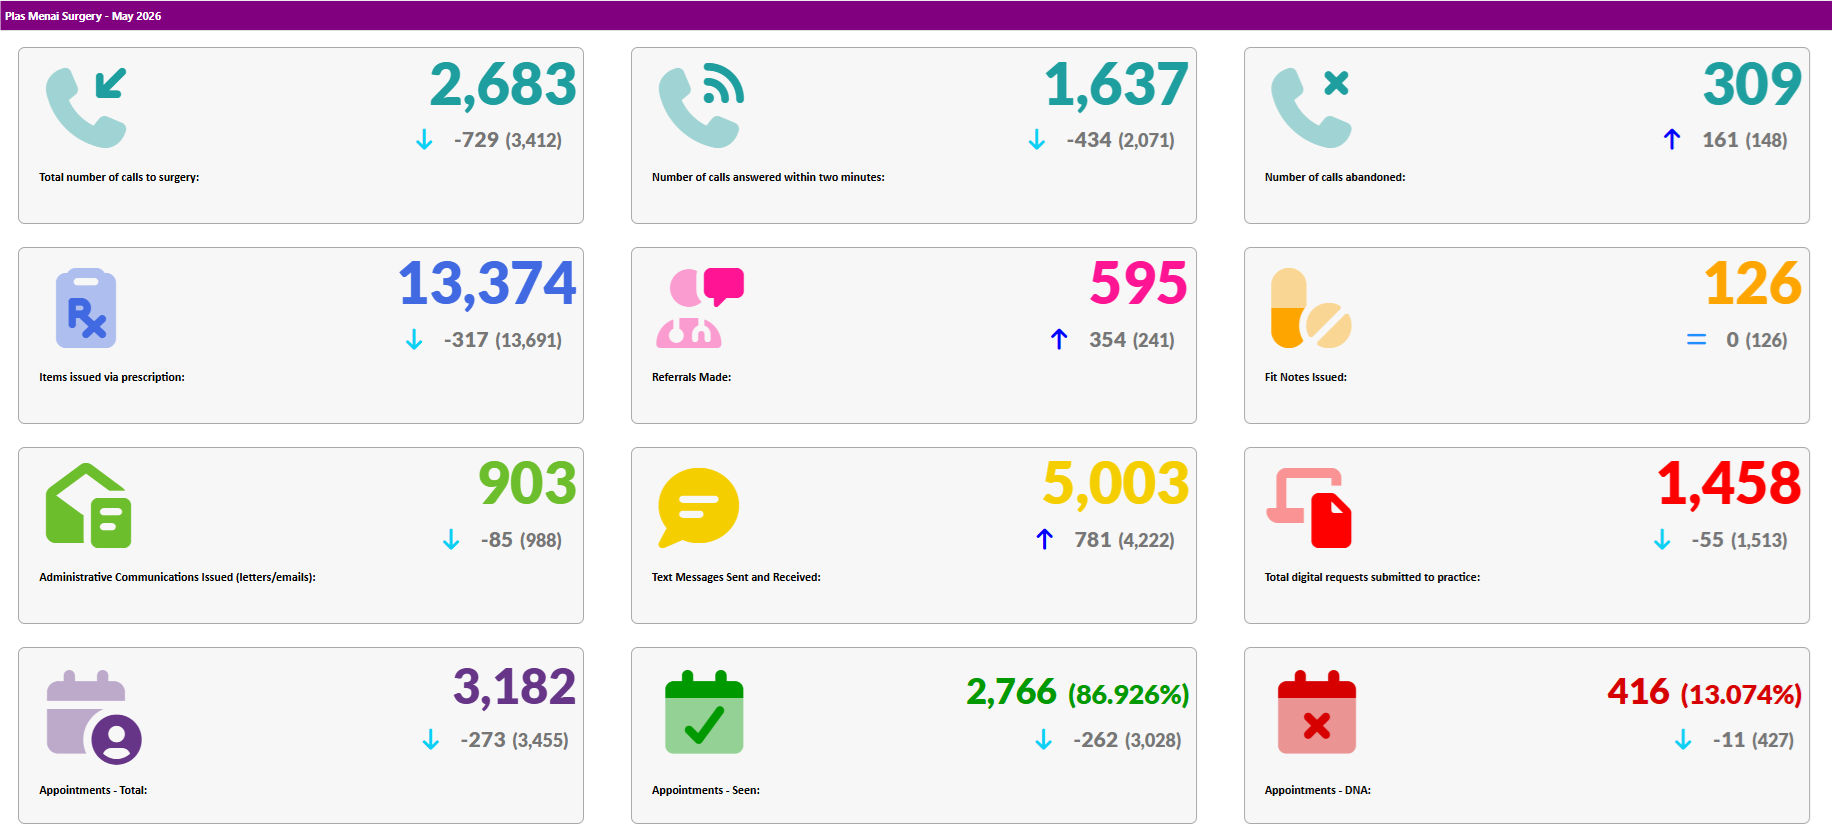Click the previous referrals figure (241)
1832x830 pixels.
[x=1153, y=341]
